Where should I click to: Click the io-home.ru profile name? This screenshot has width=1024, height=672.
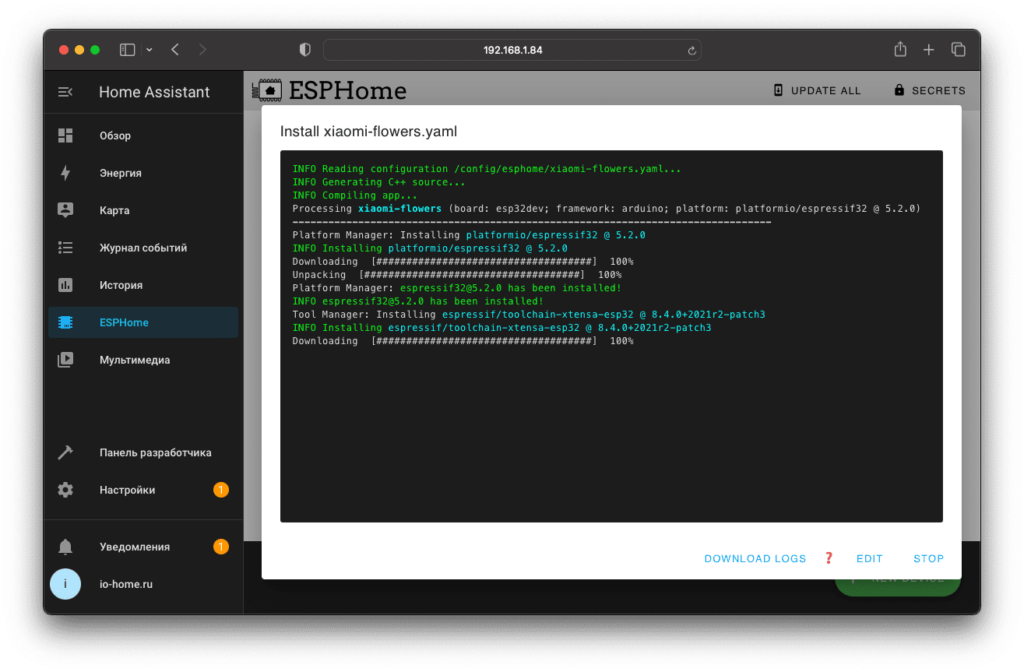(x=126, y=584)
